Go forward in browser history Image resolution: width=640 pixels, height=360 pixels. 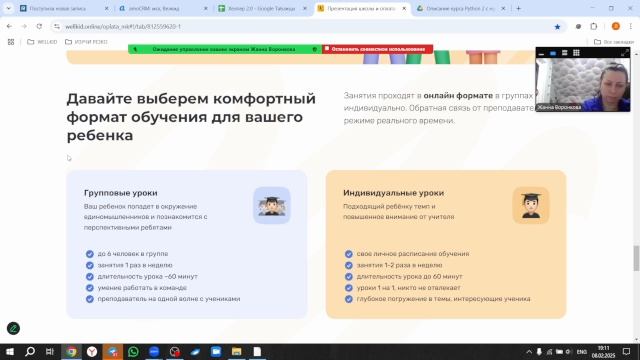click(x=24, y=27)
